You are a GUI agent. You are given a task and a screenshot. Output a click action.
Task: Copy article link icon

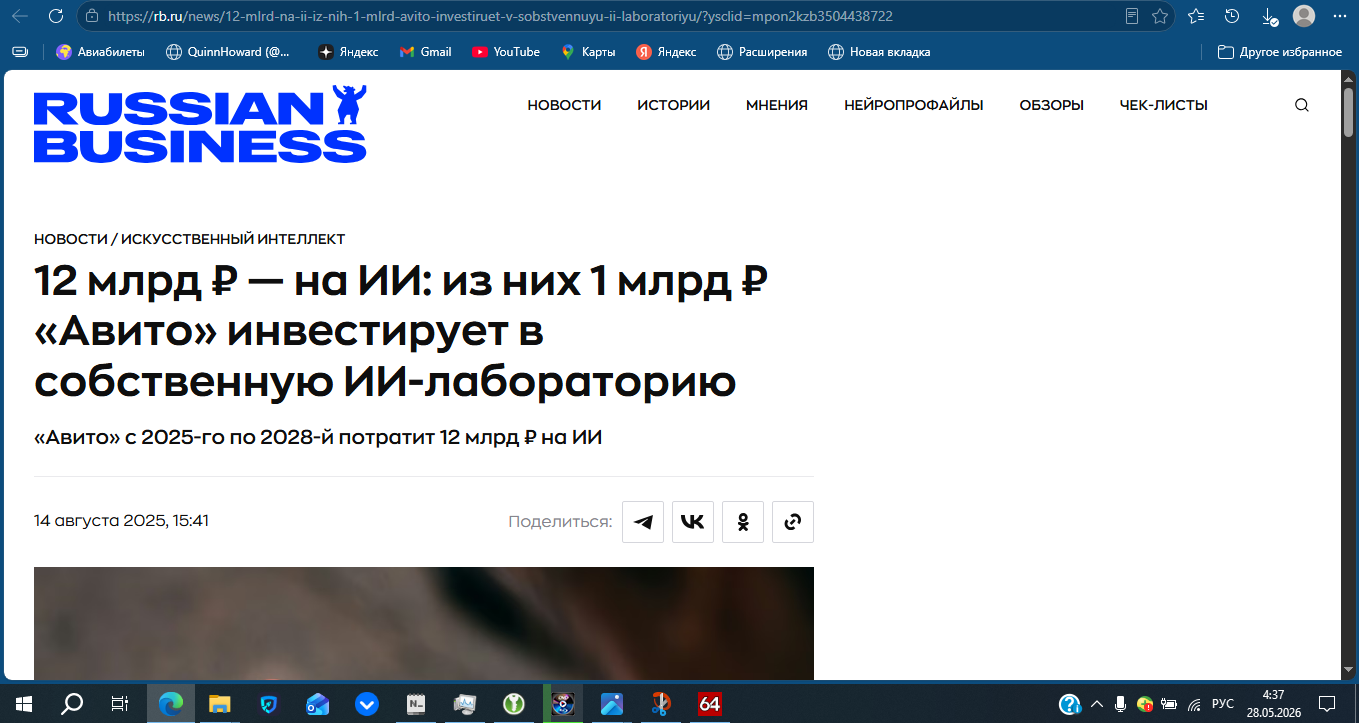click(793, 522)
